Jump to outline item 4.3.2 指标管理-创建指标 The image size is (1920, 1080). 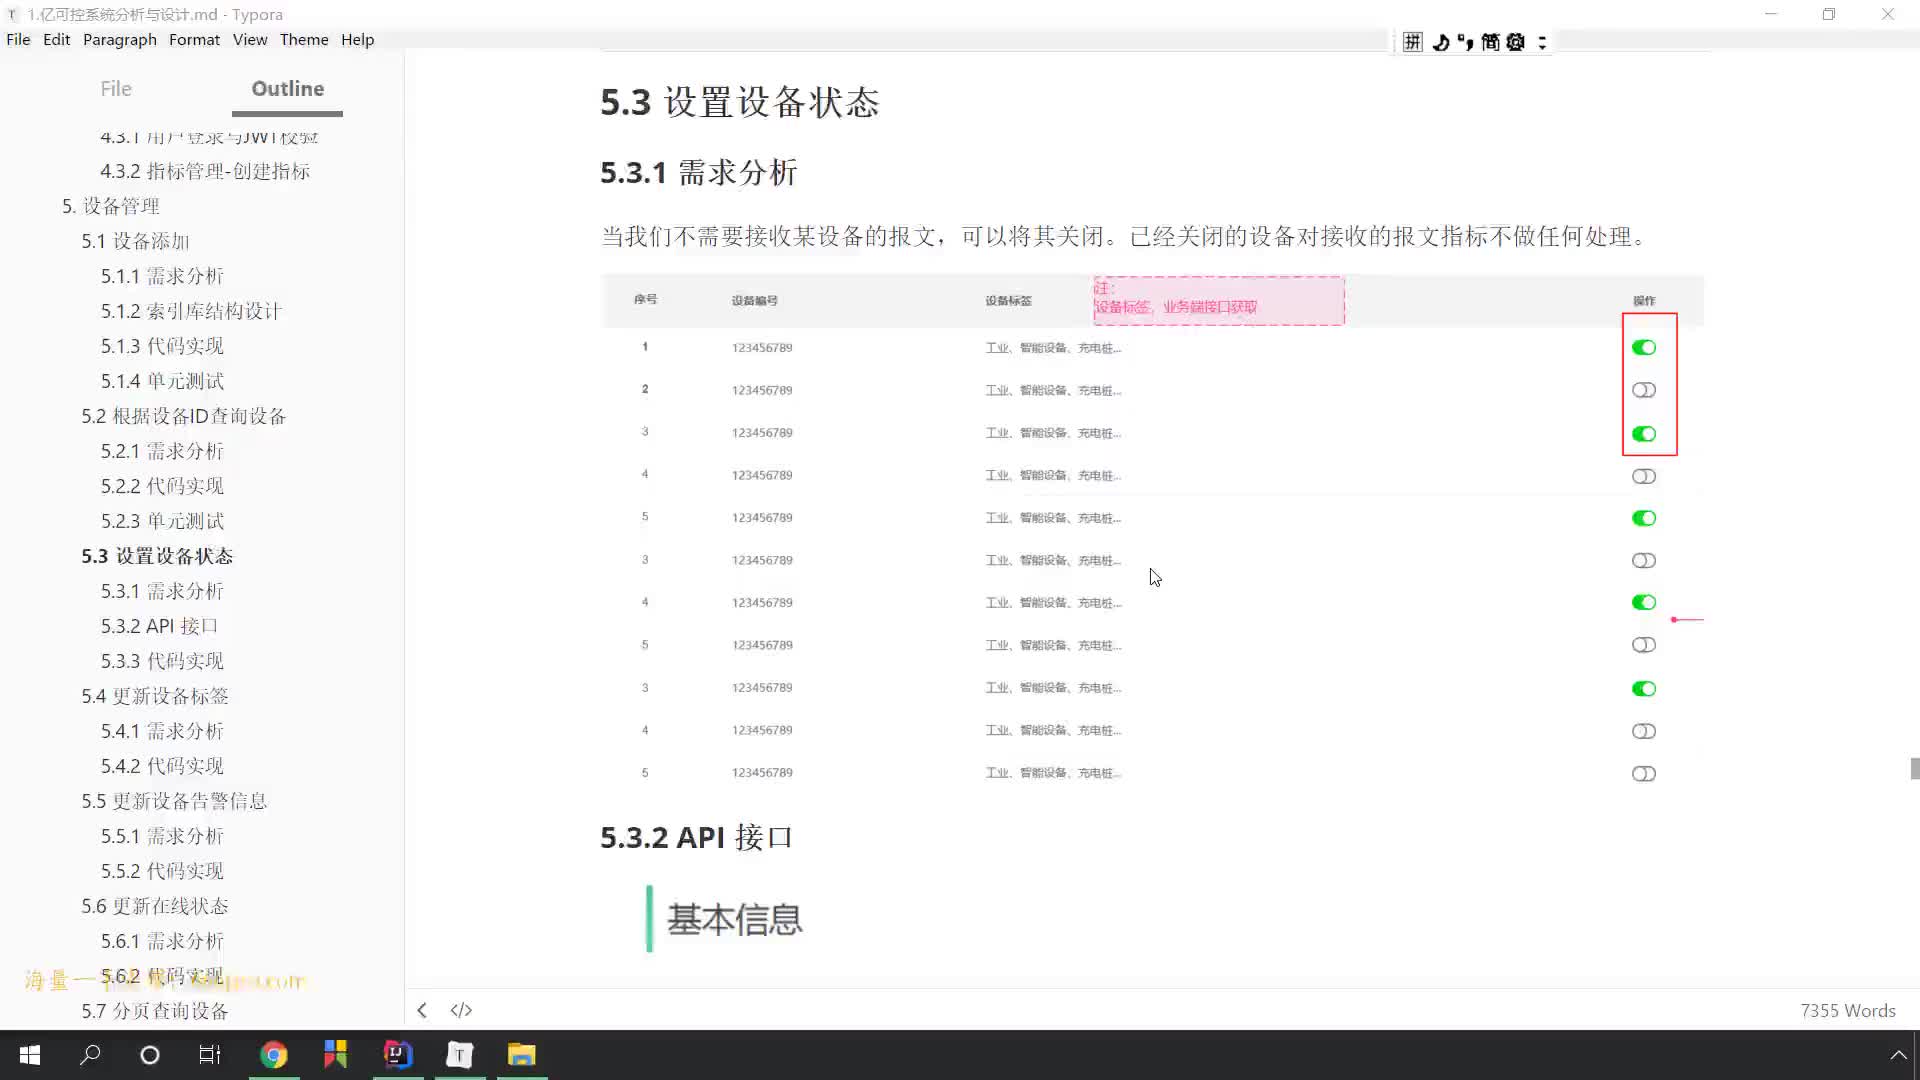point(205,171)
